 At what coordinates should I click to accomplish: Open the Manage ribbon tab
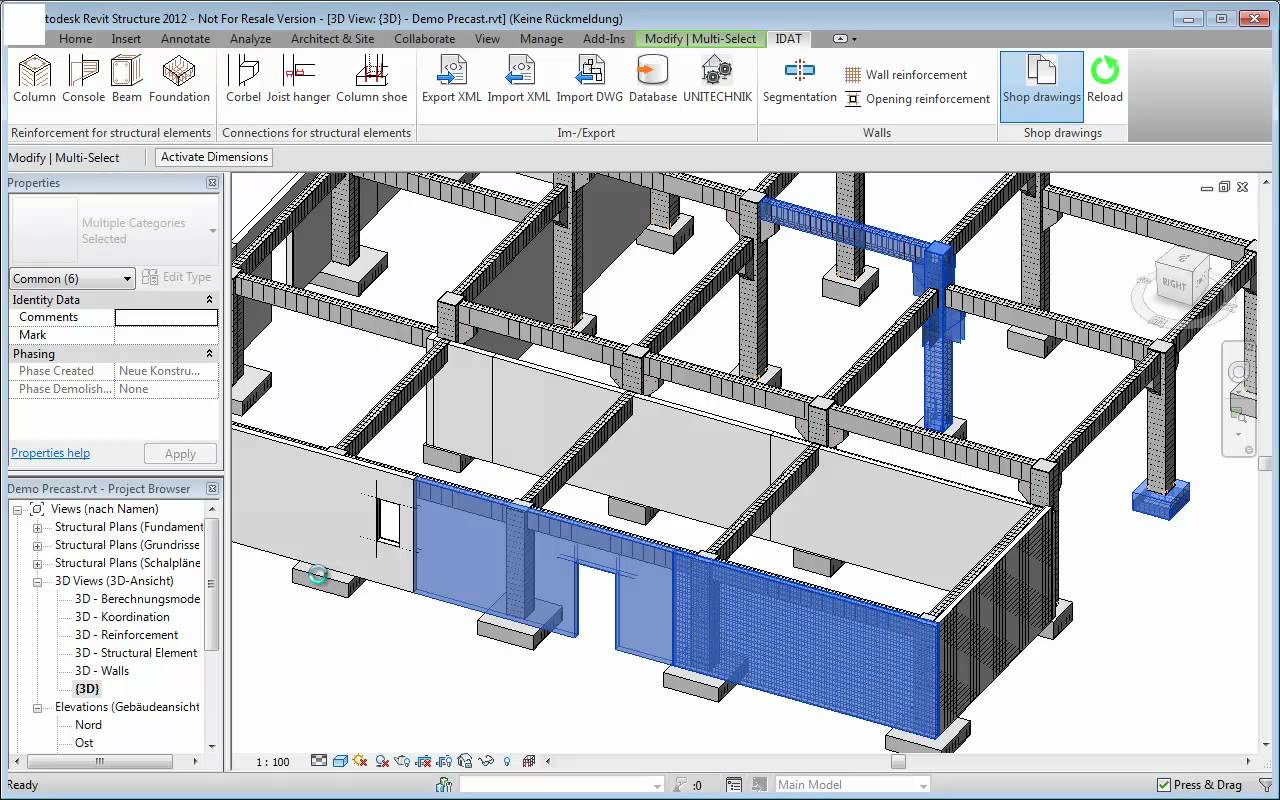click(x=541, y=39)
